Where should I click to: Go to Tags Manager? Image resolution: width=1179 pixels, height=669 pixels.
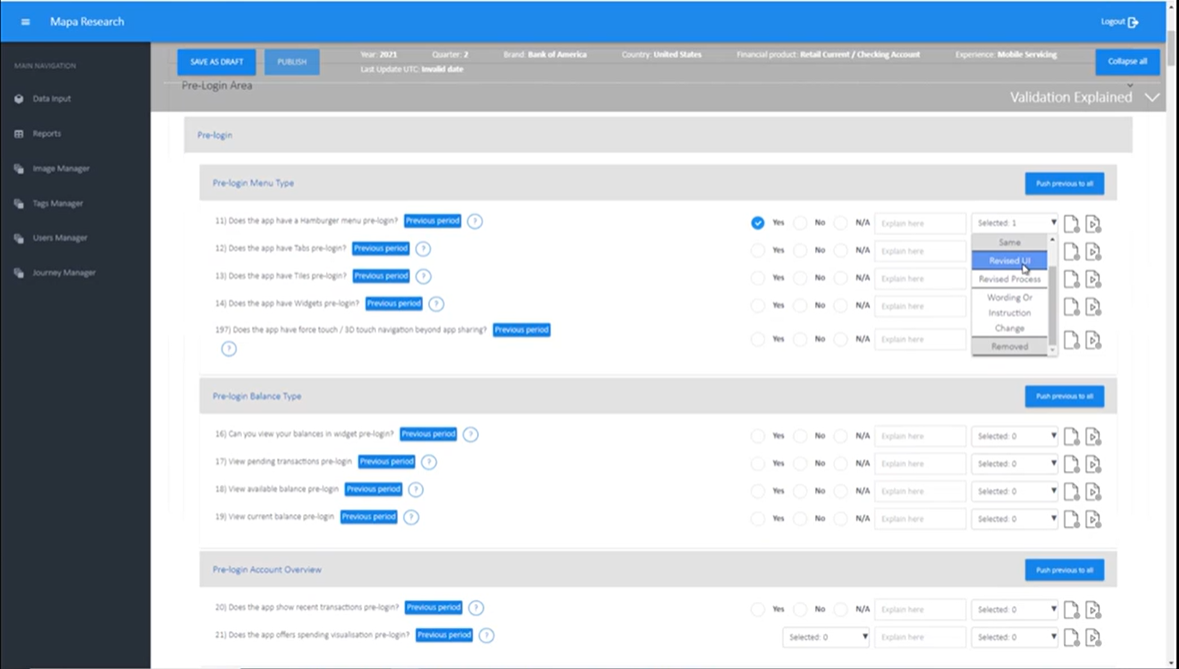pos(57,203)
